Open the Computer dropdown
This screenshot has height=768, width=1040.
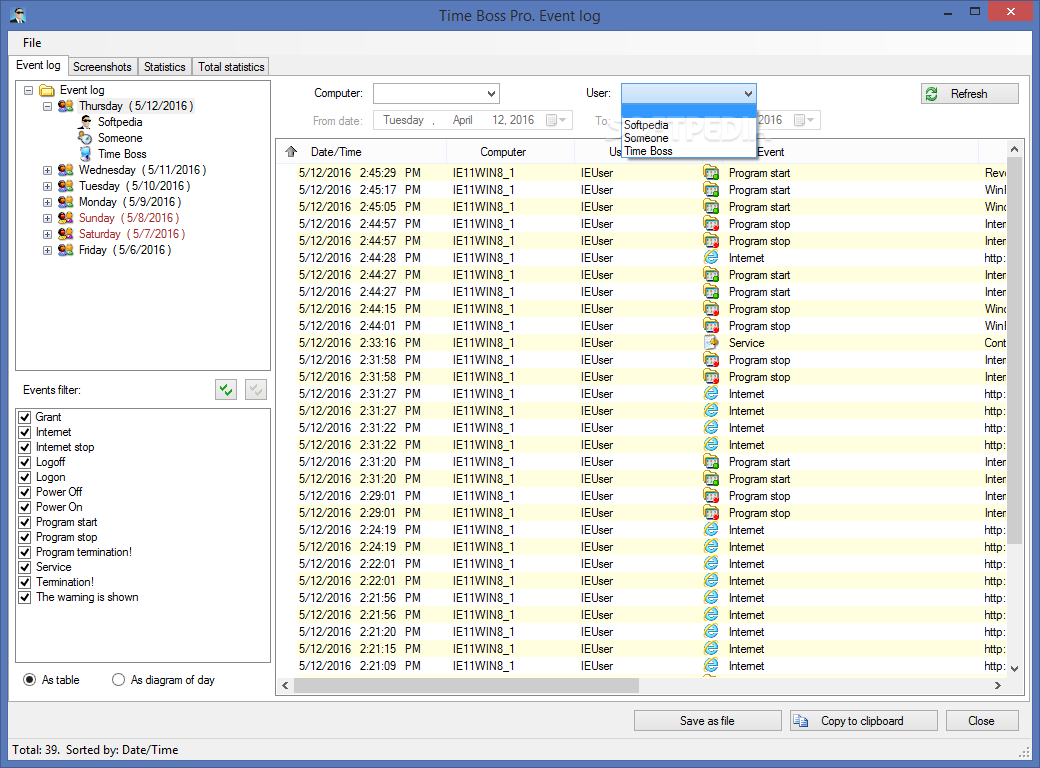tap(491, 94)
